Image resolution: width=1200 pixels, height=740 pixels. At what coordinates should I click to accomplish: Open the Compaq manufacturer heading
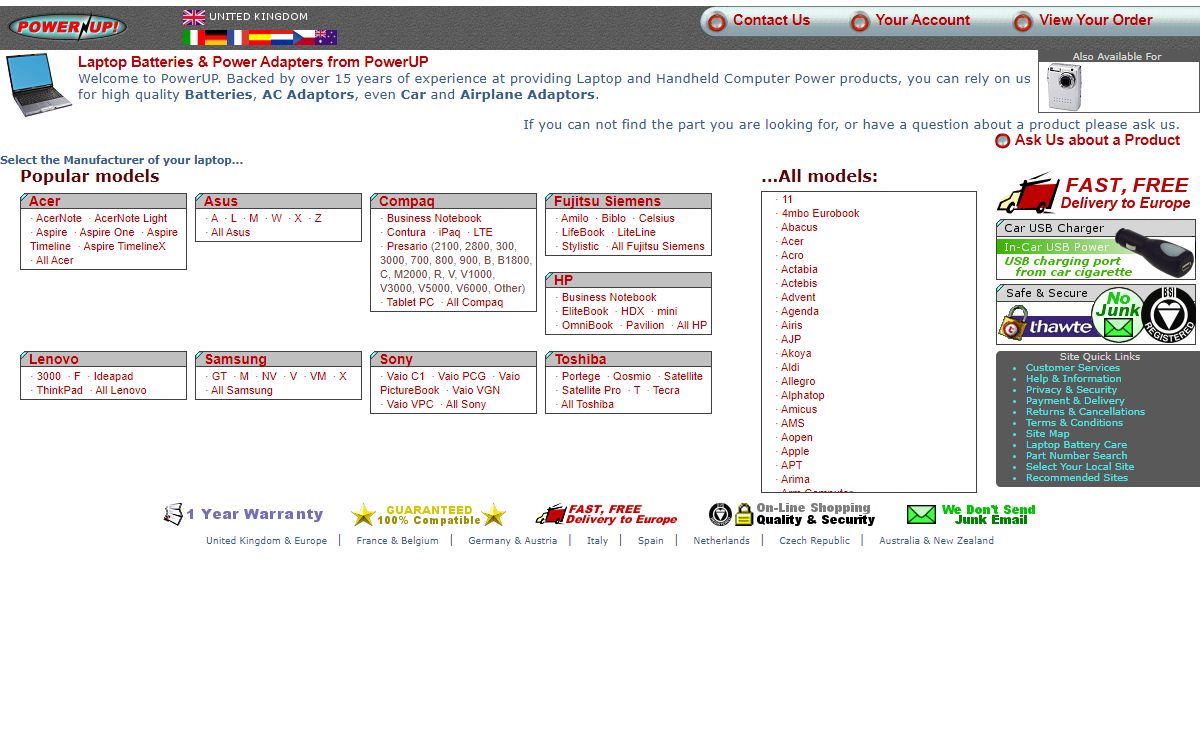pyautogui.click(x=407, y=201)
